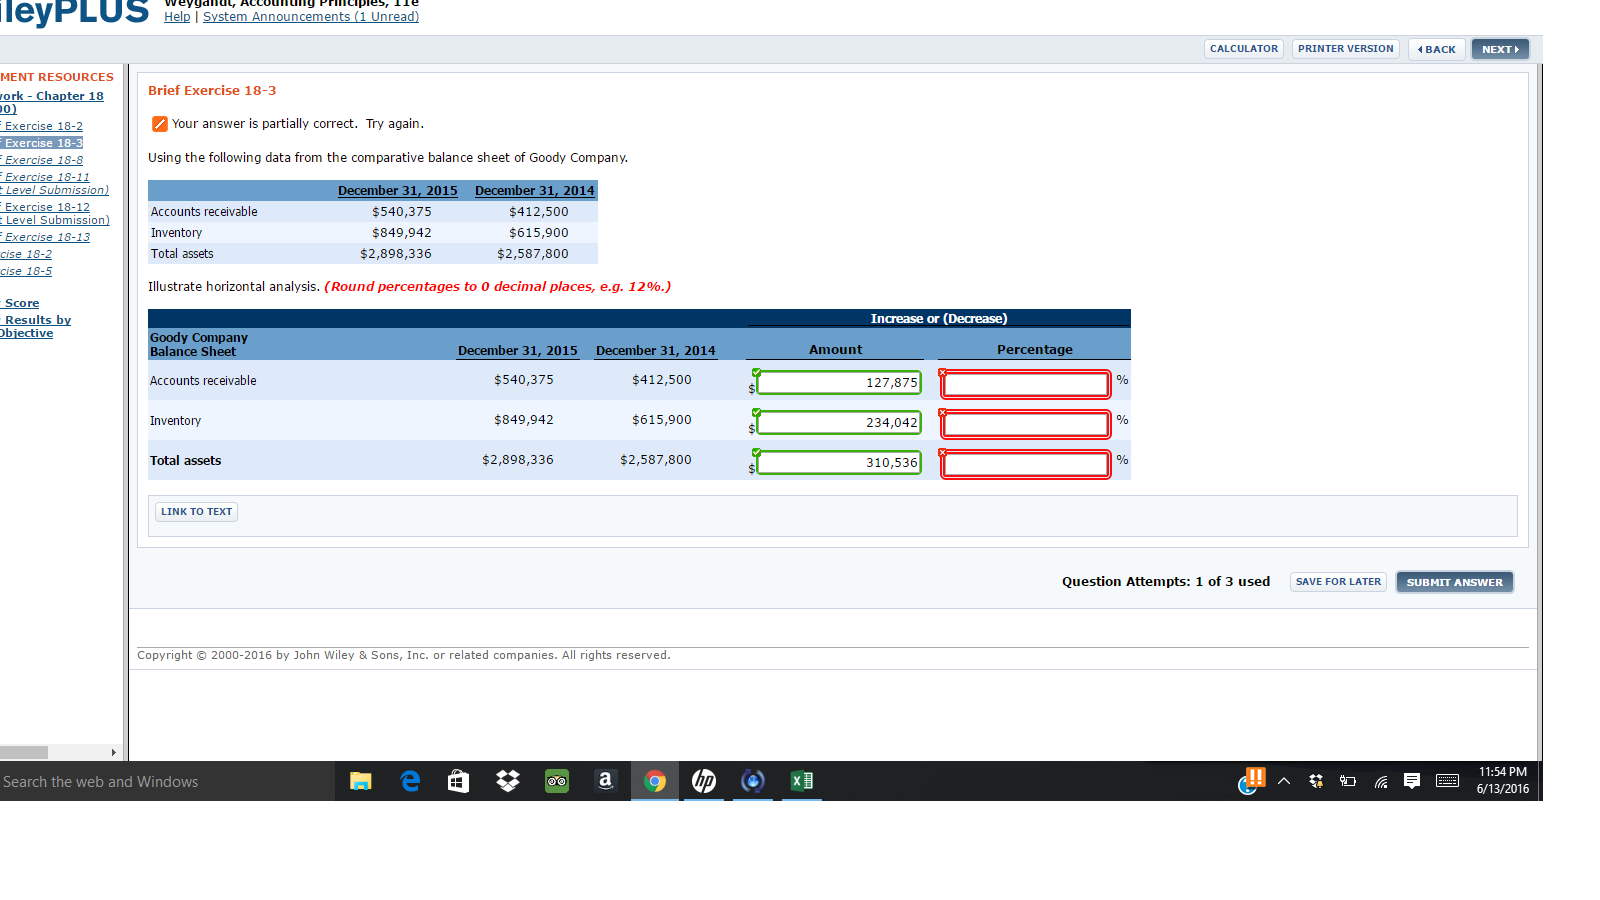1600x900 pixels.
Task: Open TripAdvisor taskbar icon
Action: 557,781
